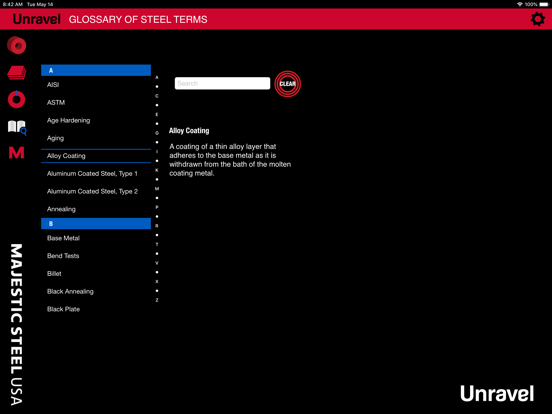Select the highlighted Alloy Coating entry
Viewport: 552px width, 414px height.
(96, 156)
